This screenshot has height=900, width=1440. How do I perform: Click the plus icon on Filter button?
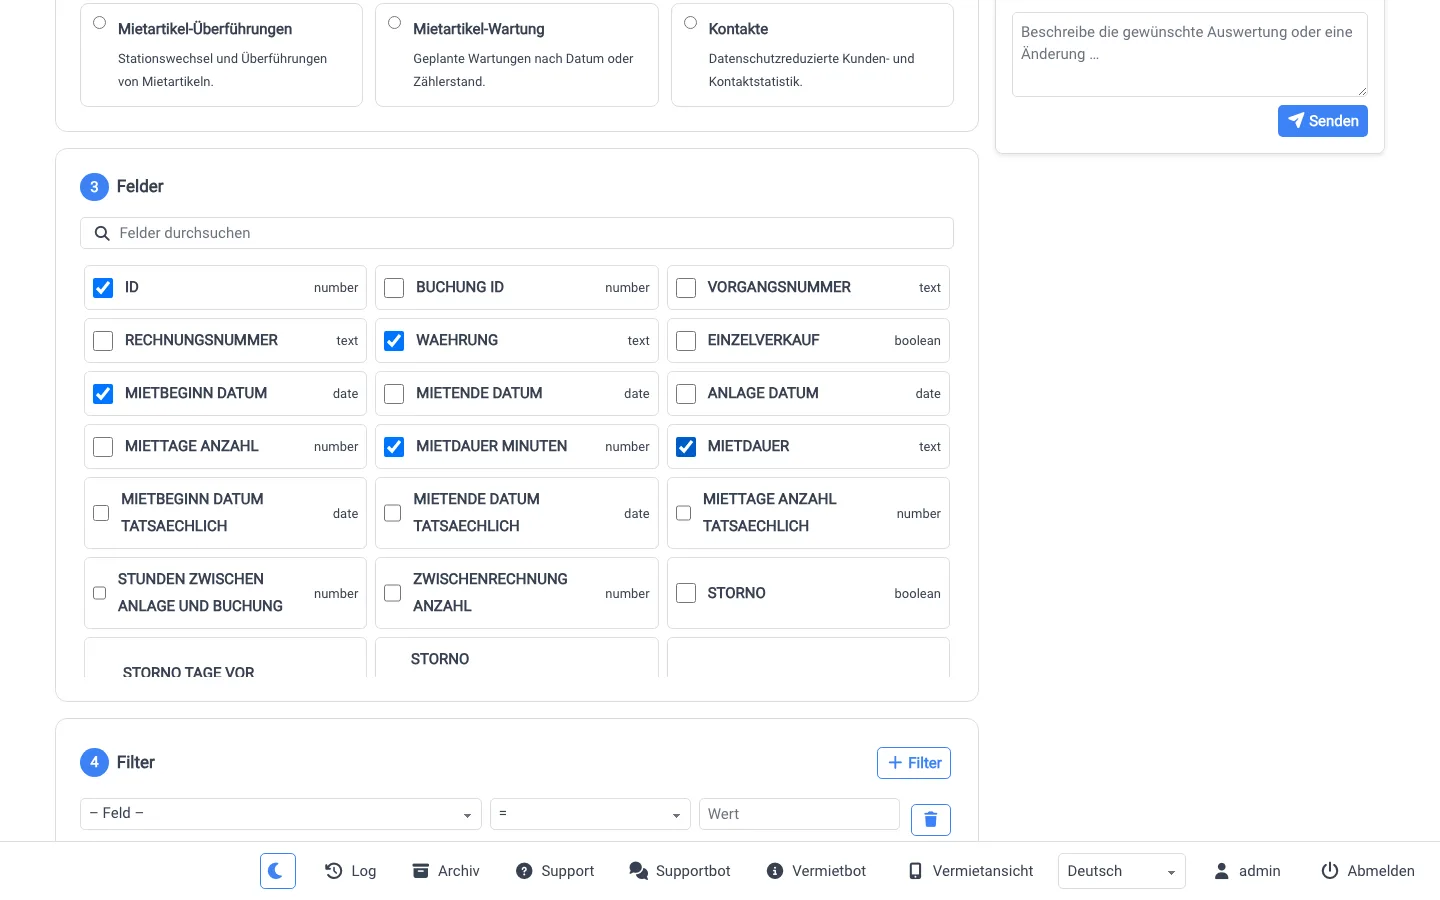[x=895, y=763]
